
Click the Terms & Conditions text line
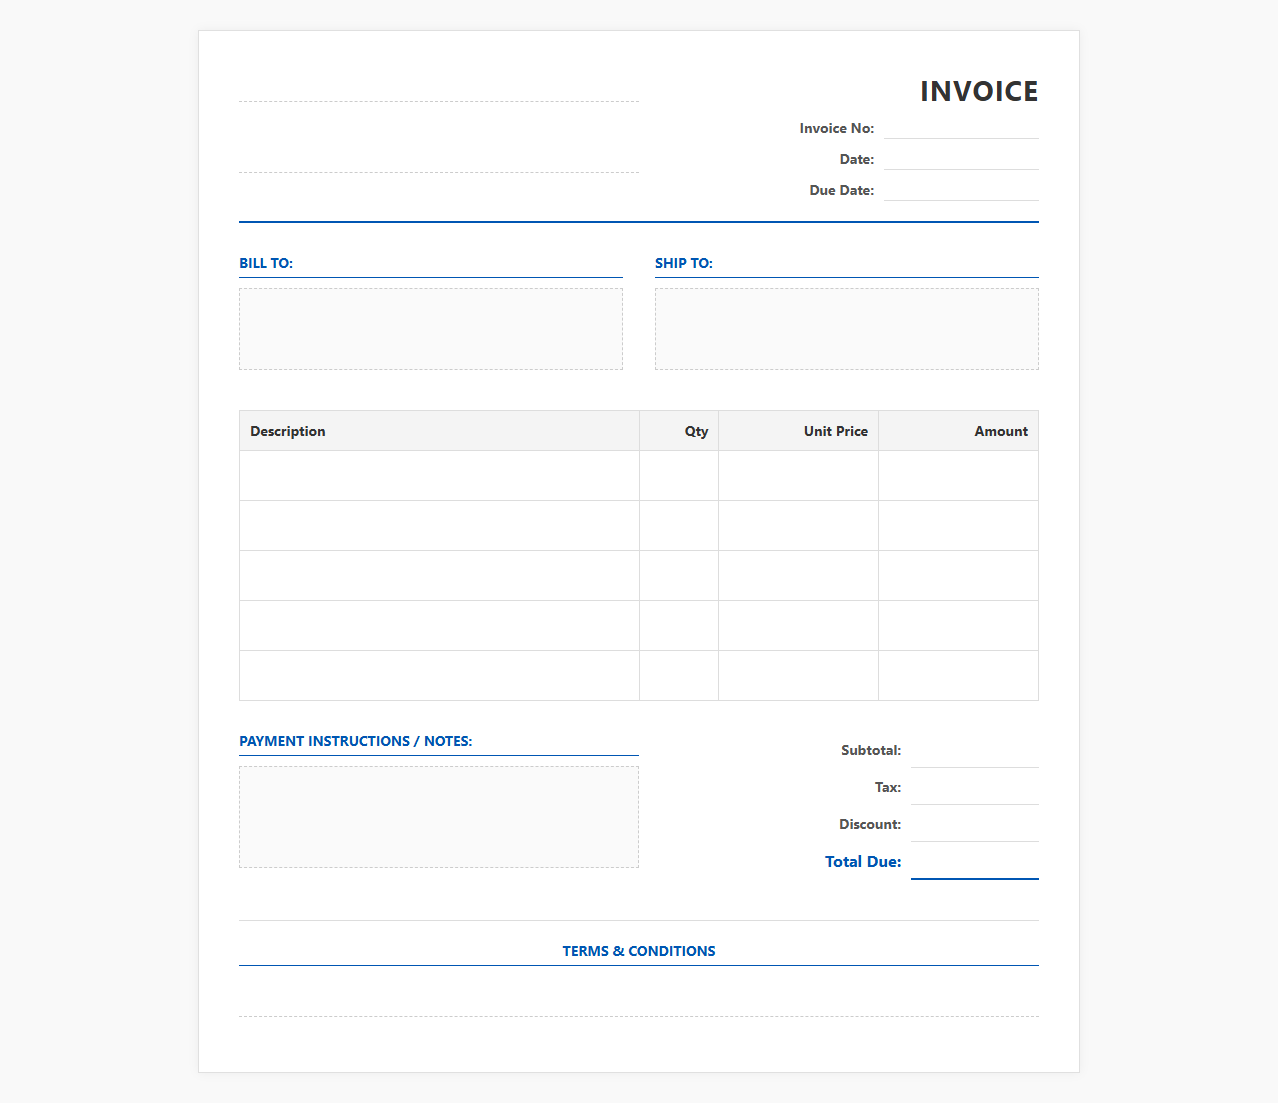click(x=639, y=996)
